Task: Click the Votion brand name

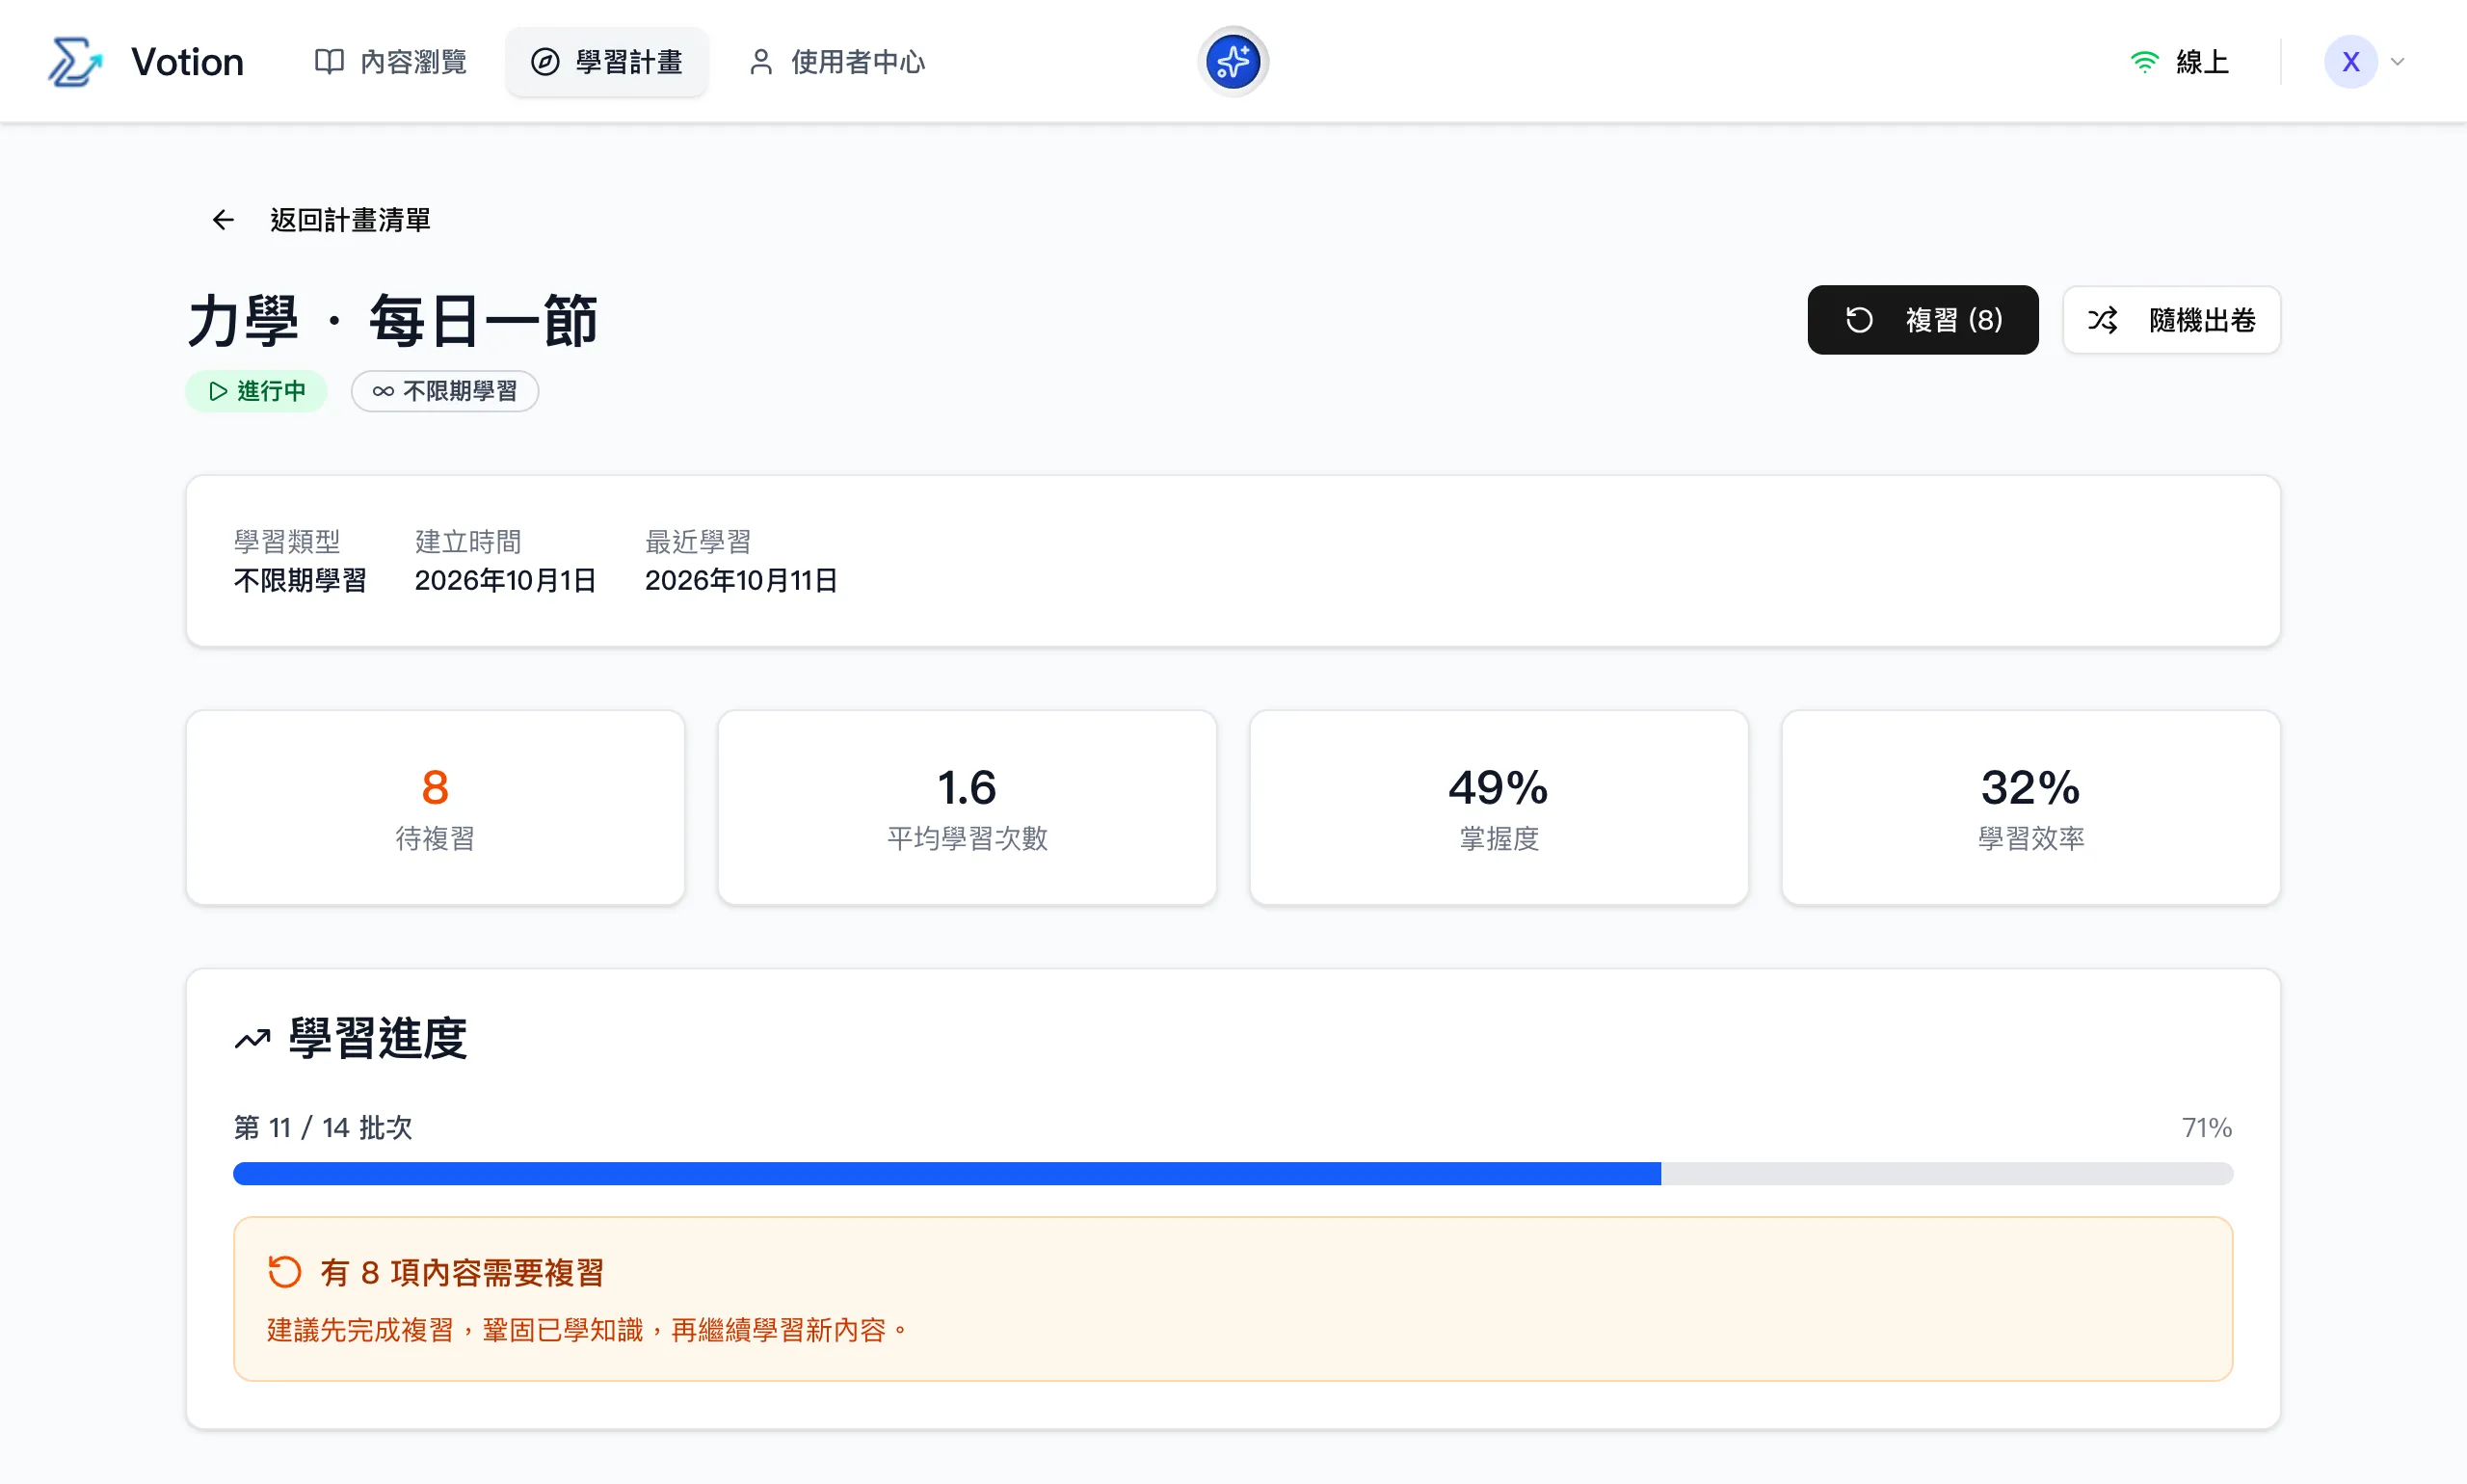Action: point(187,62)
